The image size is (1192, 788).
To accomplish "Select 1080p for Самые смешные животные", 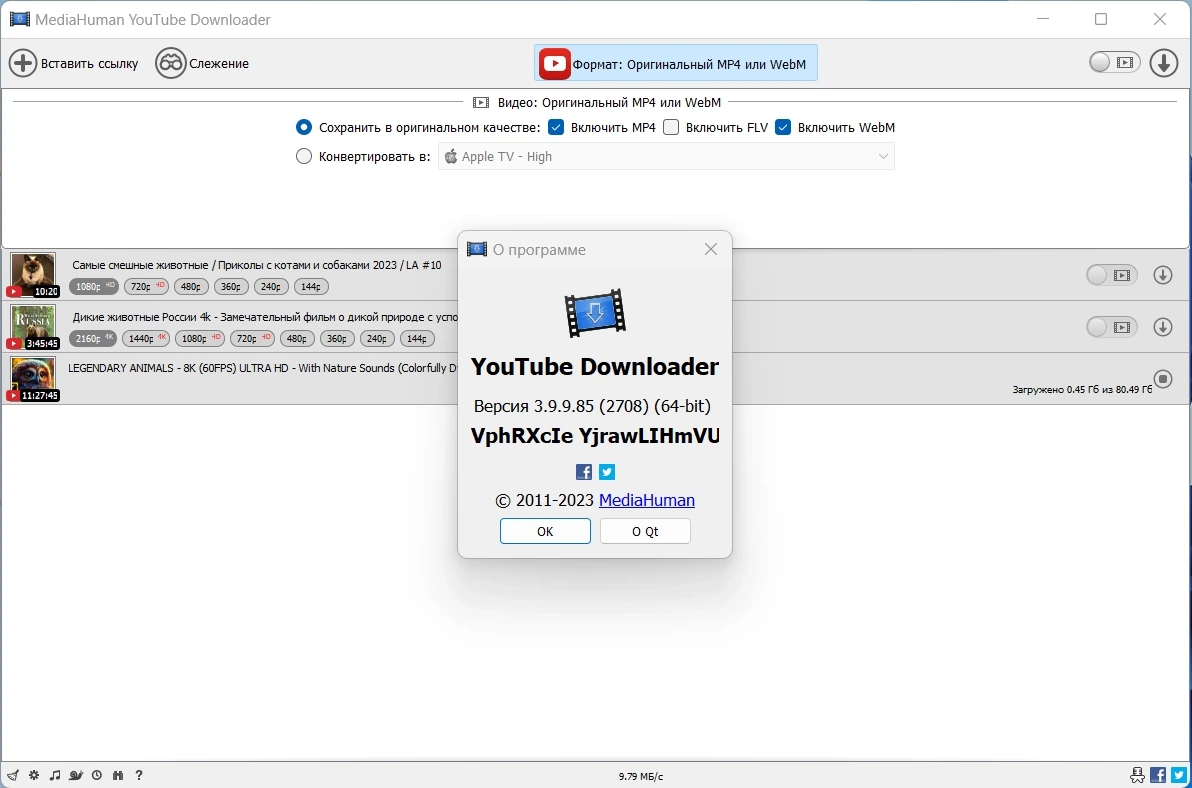I will pyautogui.click(x=94, y=286).
